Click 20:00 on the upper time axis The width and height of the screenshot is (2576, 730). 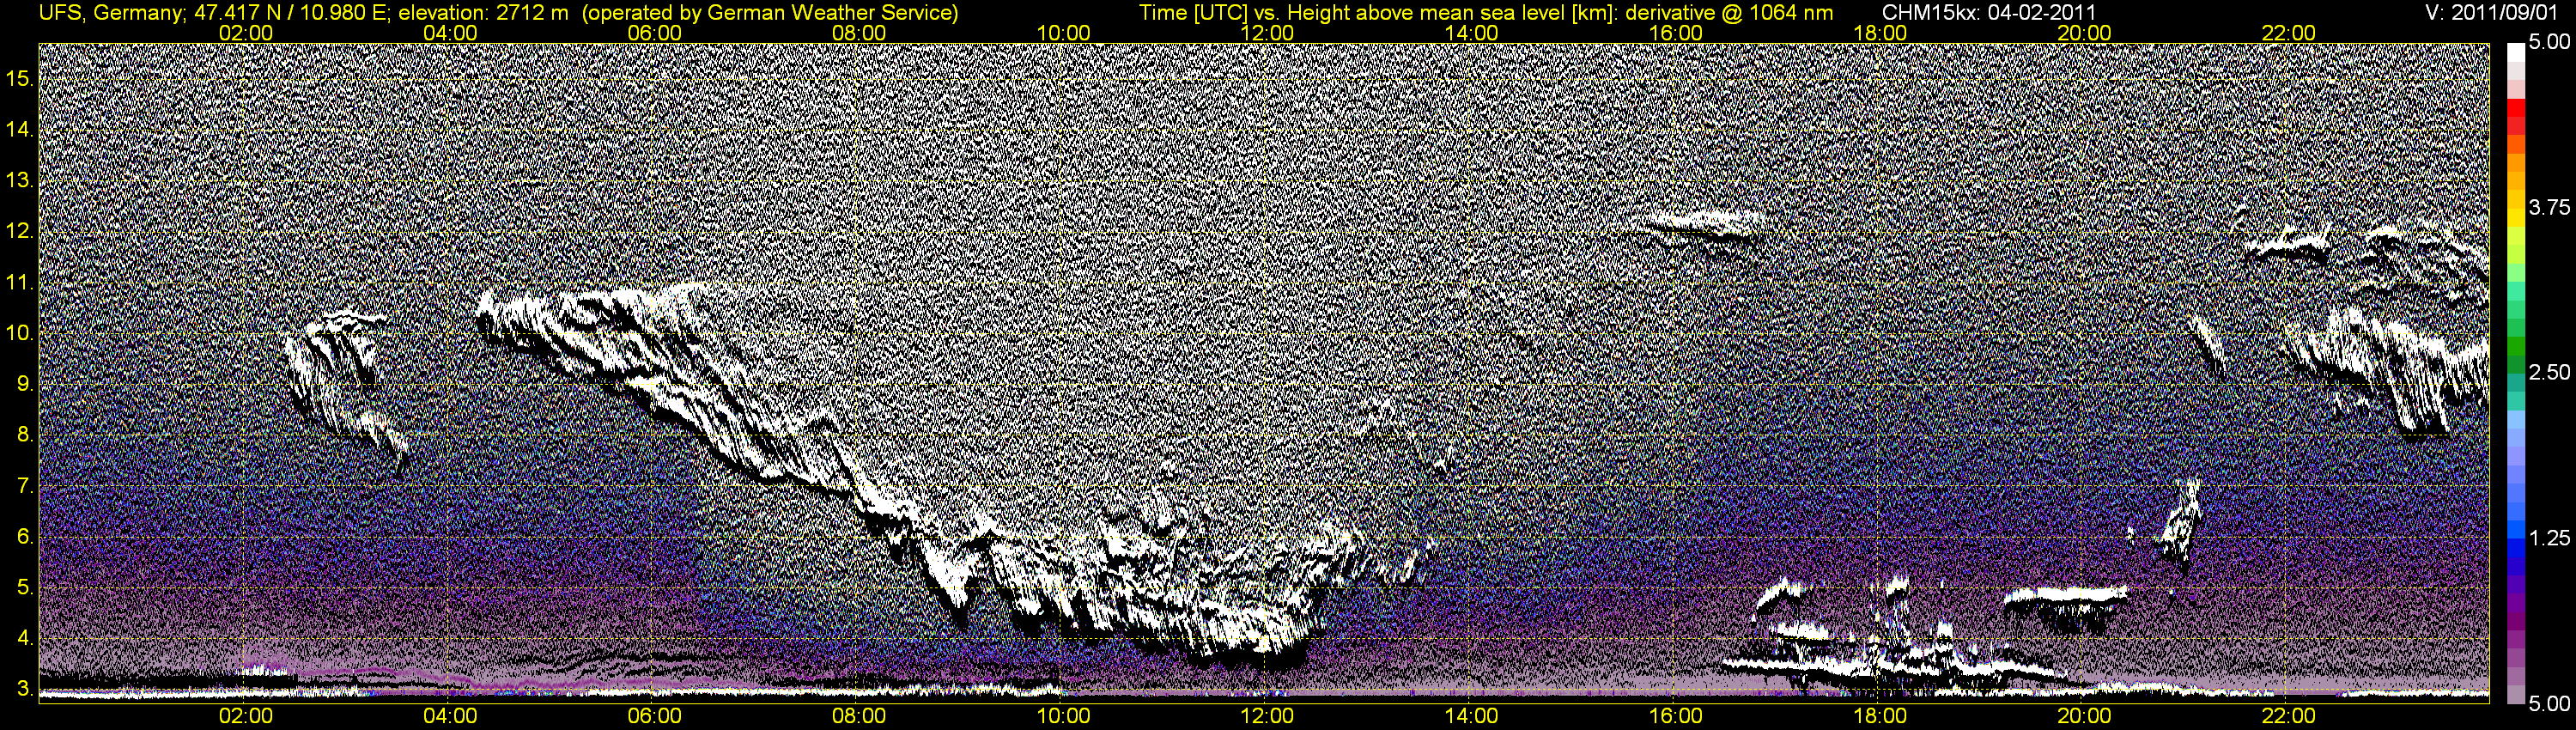click(2084, 33)
